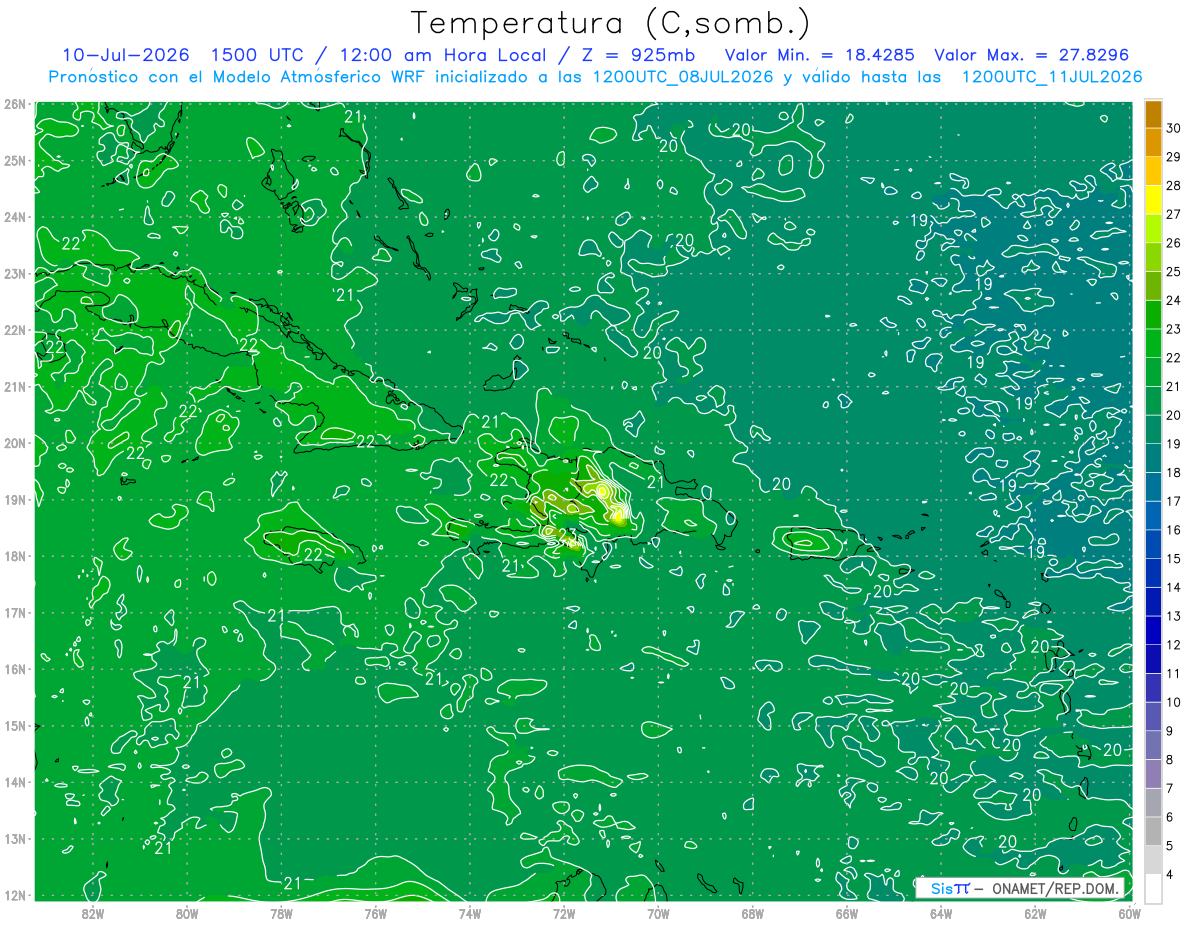Click the 'Sis' logo text
Viewport: 1200px width, 927px height.
941,888
